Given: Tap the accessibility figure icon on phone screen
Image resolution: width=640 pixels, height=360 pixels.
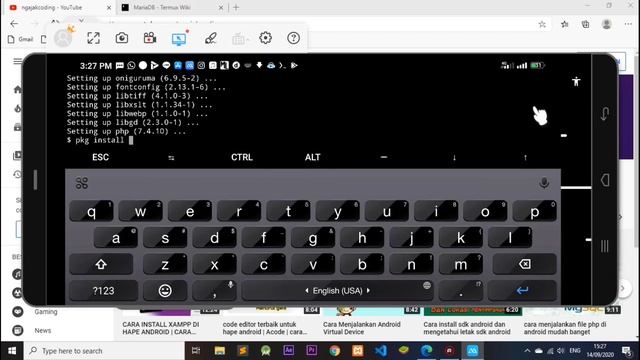Looking at the screenshot, I should pyautogui.click(x=576, y=81).
